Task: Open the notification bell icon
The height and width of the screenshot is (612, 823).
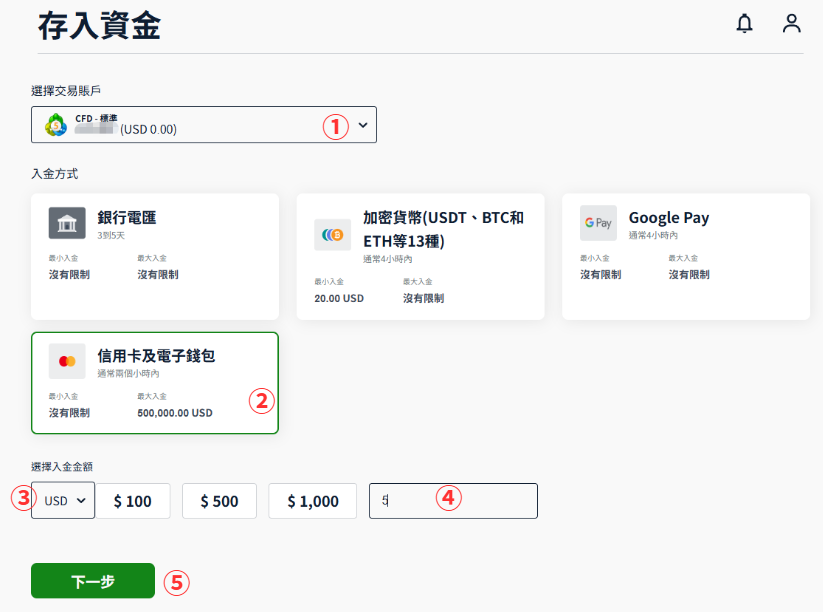Action: tap(744, 23)
